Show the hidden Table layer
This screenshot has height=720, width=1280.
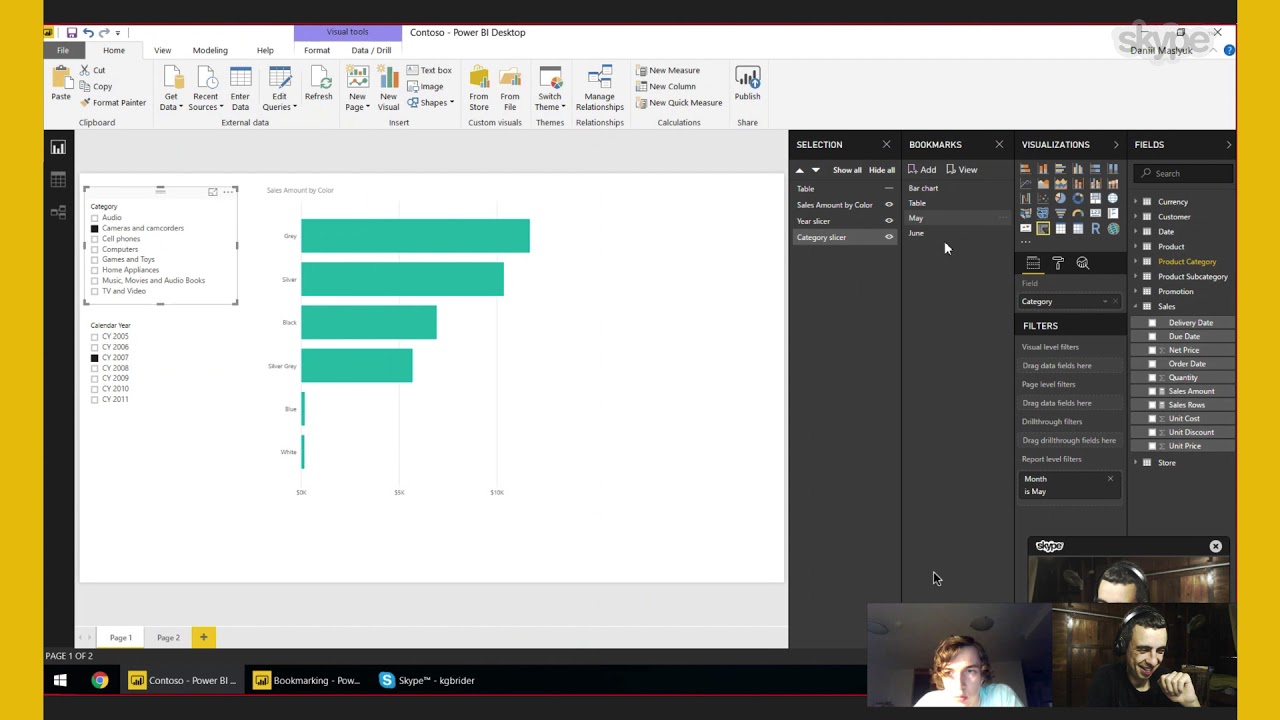[889, 189]
